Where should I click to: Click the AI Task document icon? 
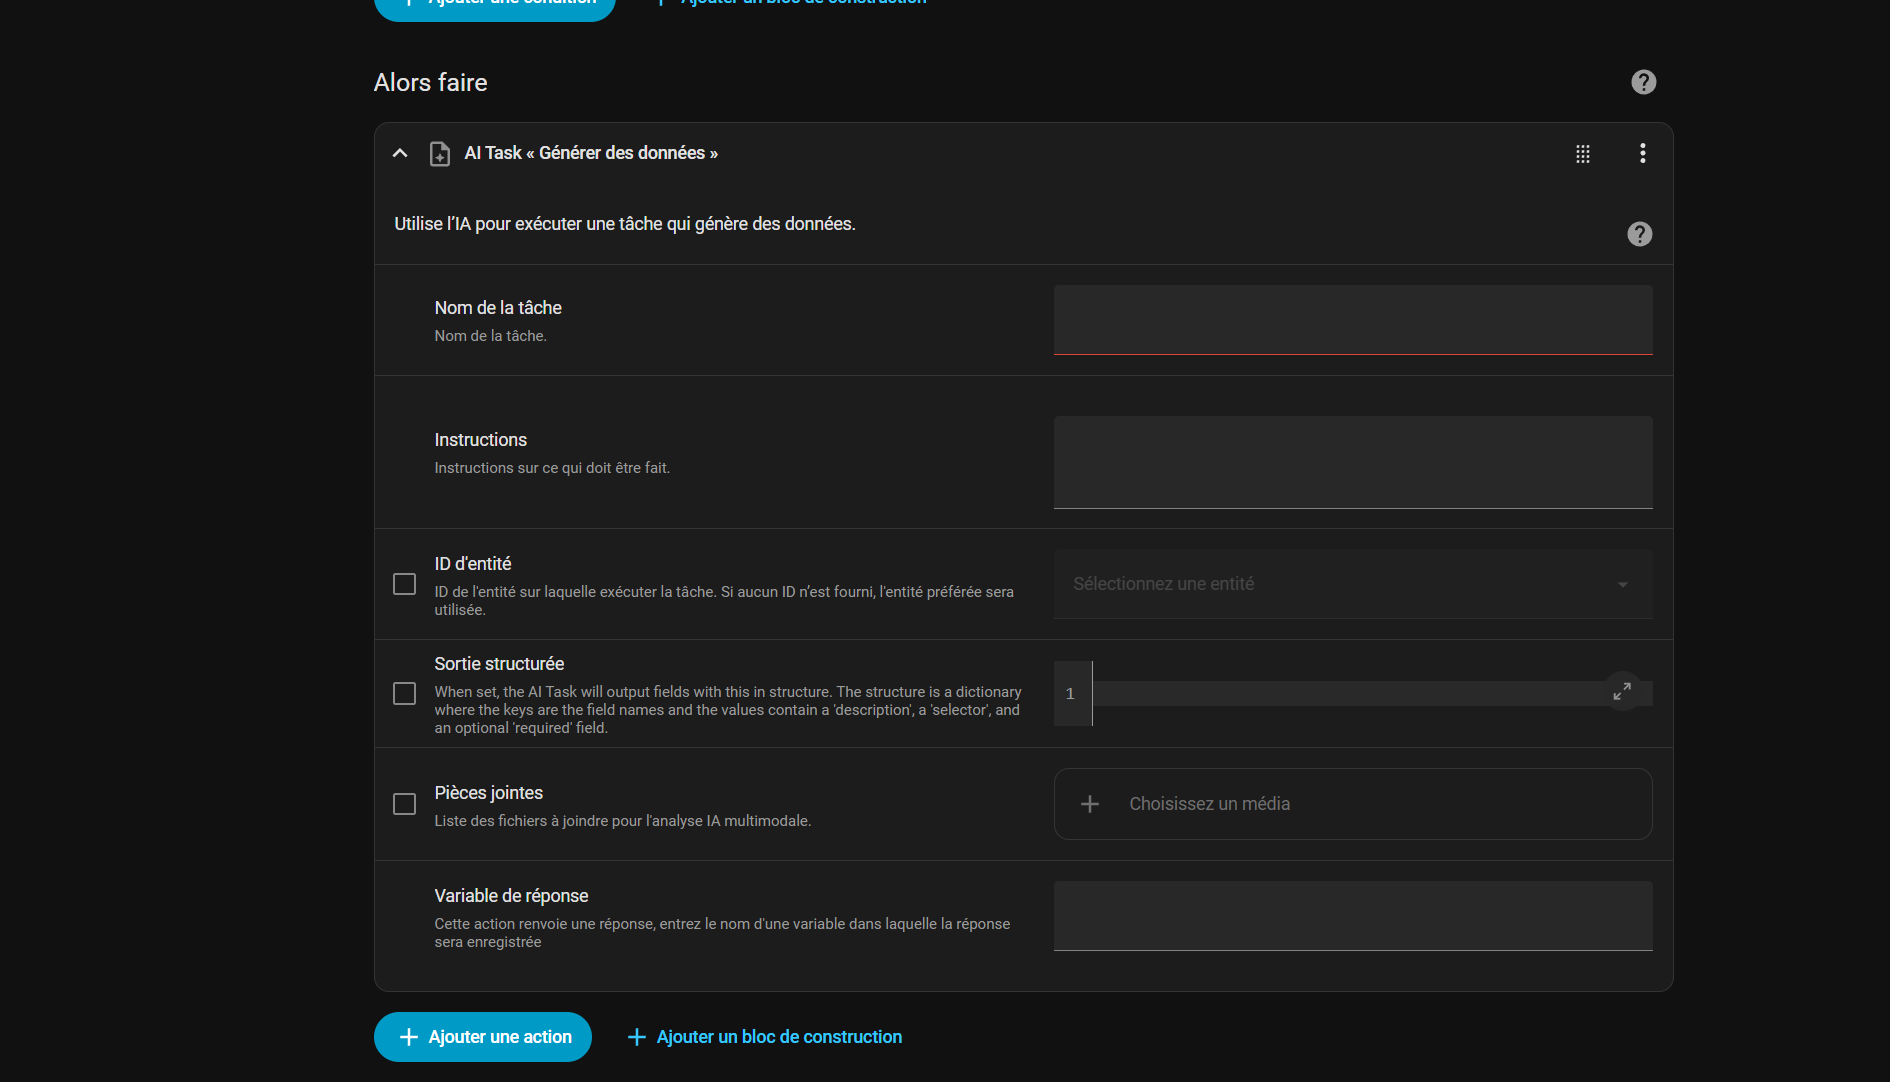[439, 154]
